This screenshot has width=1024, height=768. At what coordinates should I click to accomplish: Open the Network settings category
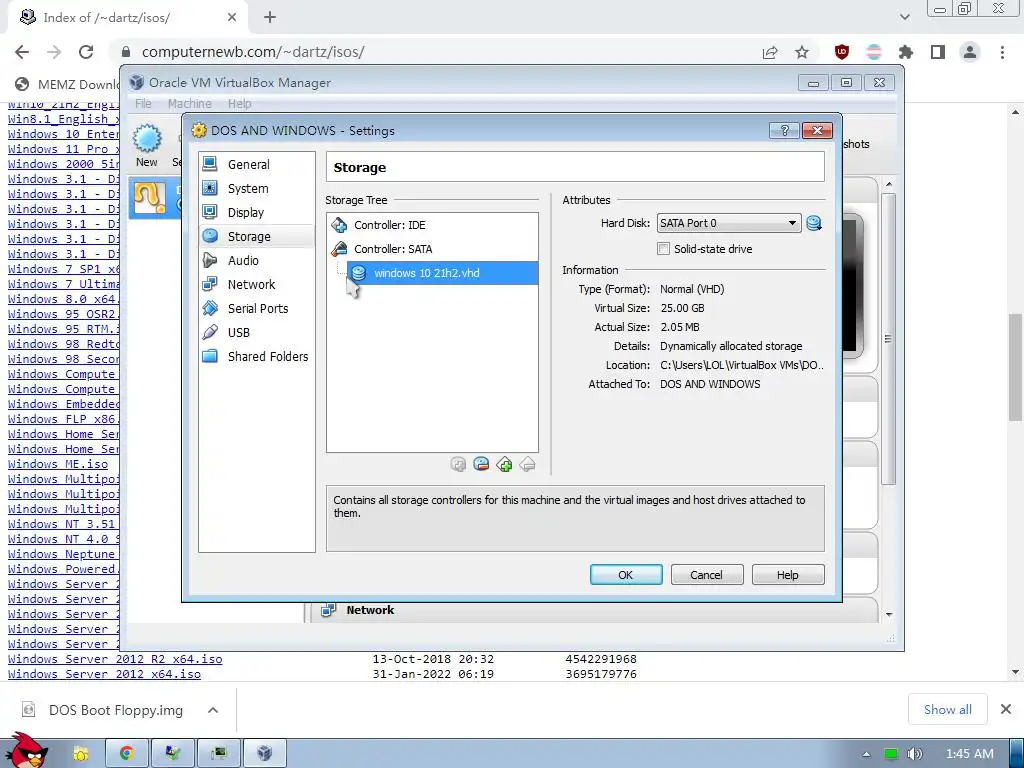tap(257, 285)
